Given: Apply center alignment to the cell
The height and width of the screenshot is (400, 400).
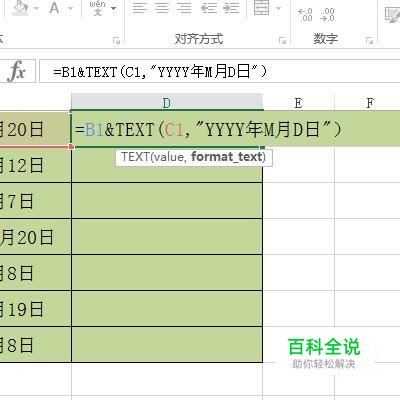Looking at the screenshot, I should click(162, 8).
